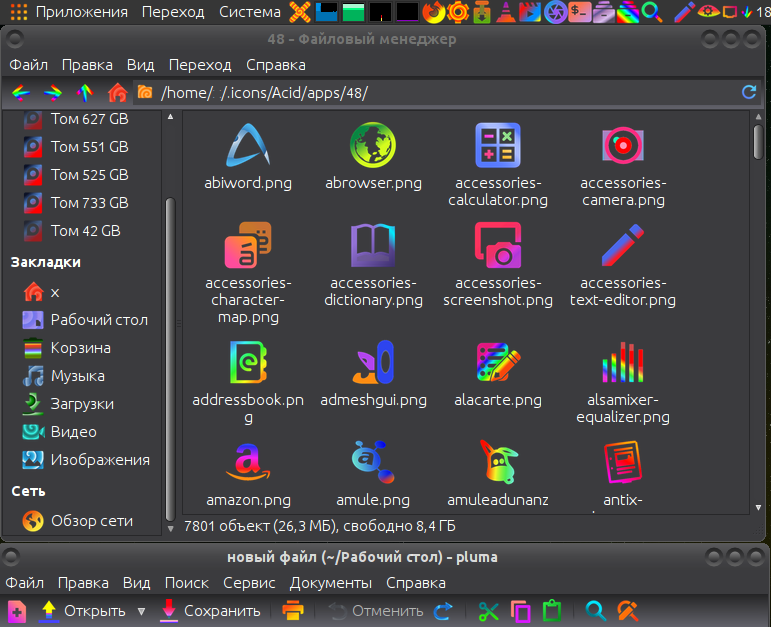Open Документы menu in pluma
This screenshot has width=771, height=627.
click(x=330, y=583)
